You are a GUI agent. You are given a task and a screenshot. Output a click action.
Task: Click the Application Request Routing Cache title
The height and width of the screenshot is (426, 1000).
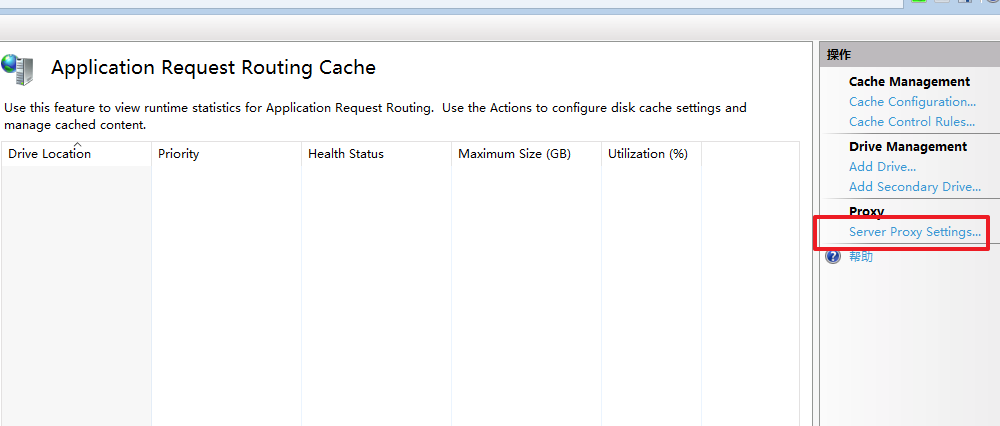click(x=214, y=68)
